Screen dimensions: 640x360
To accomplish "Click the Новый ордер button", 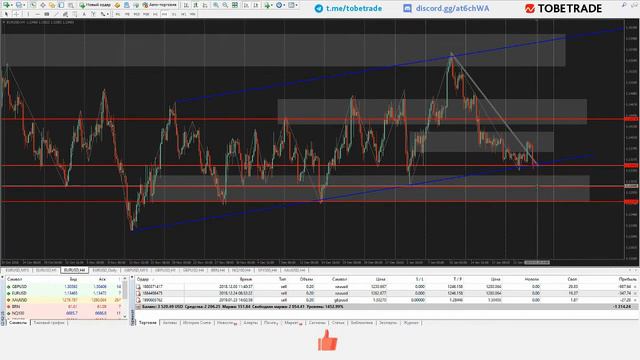I will pos(95,5).
